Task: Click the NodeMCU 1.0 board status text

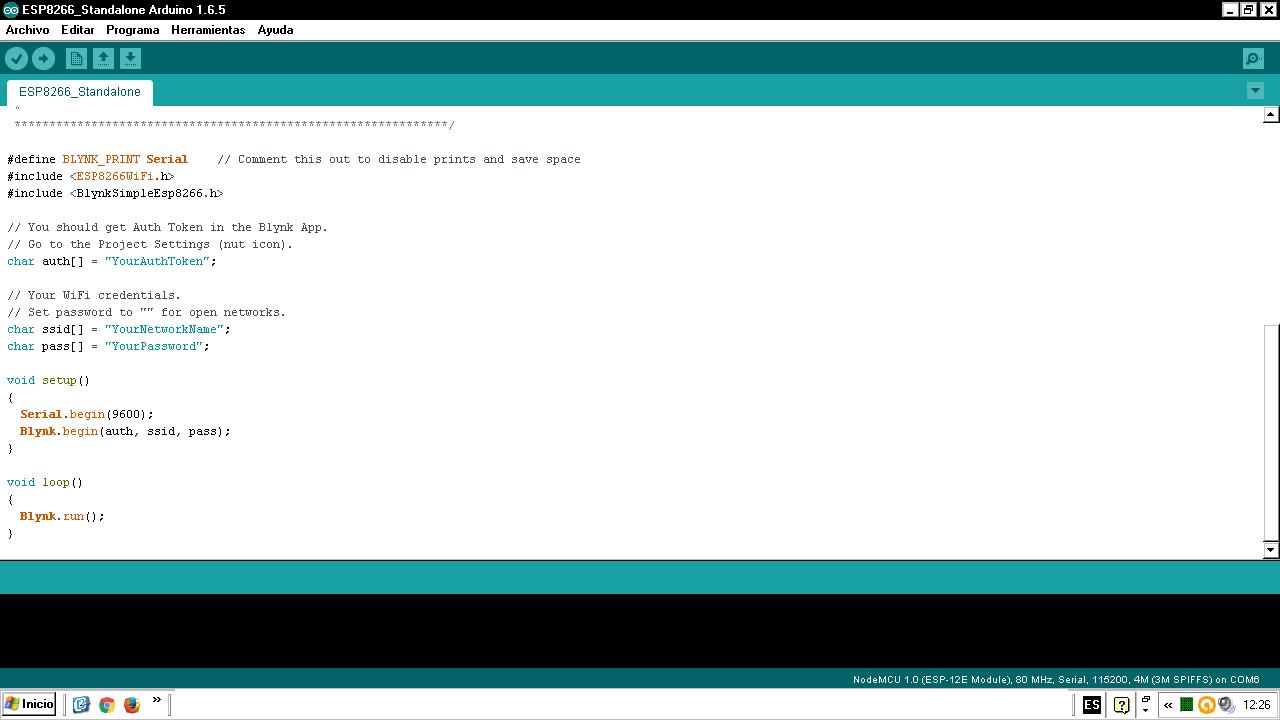Action: [1056, 679]
